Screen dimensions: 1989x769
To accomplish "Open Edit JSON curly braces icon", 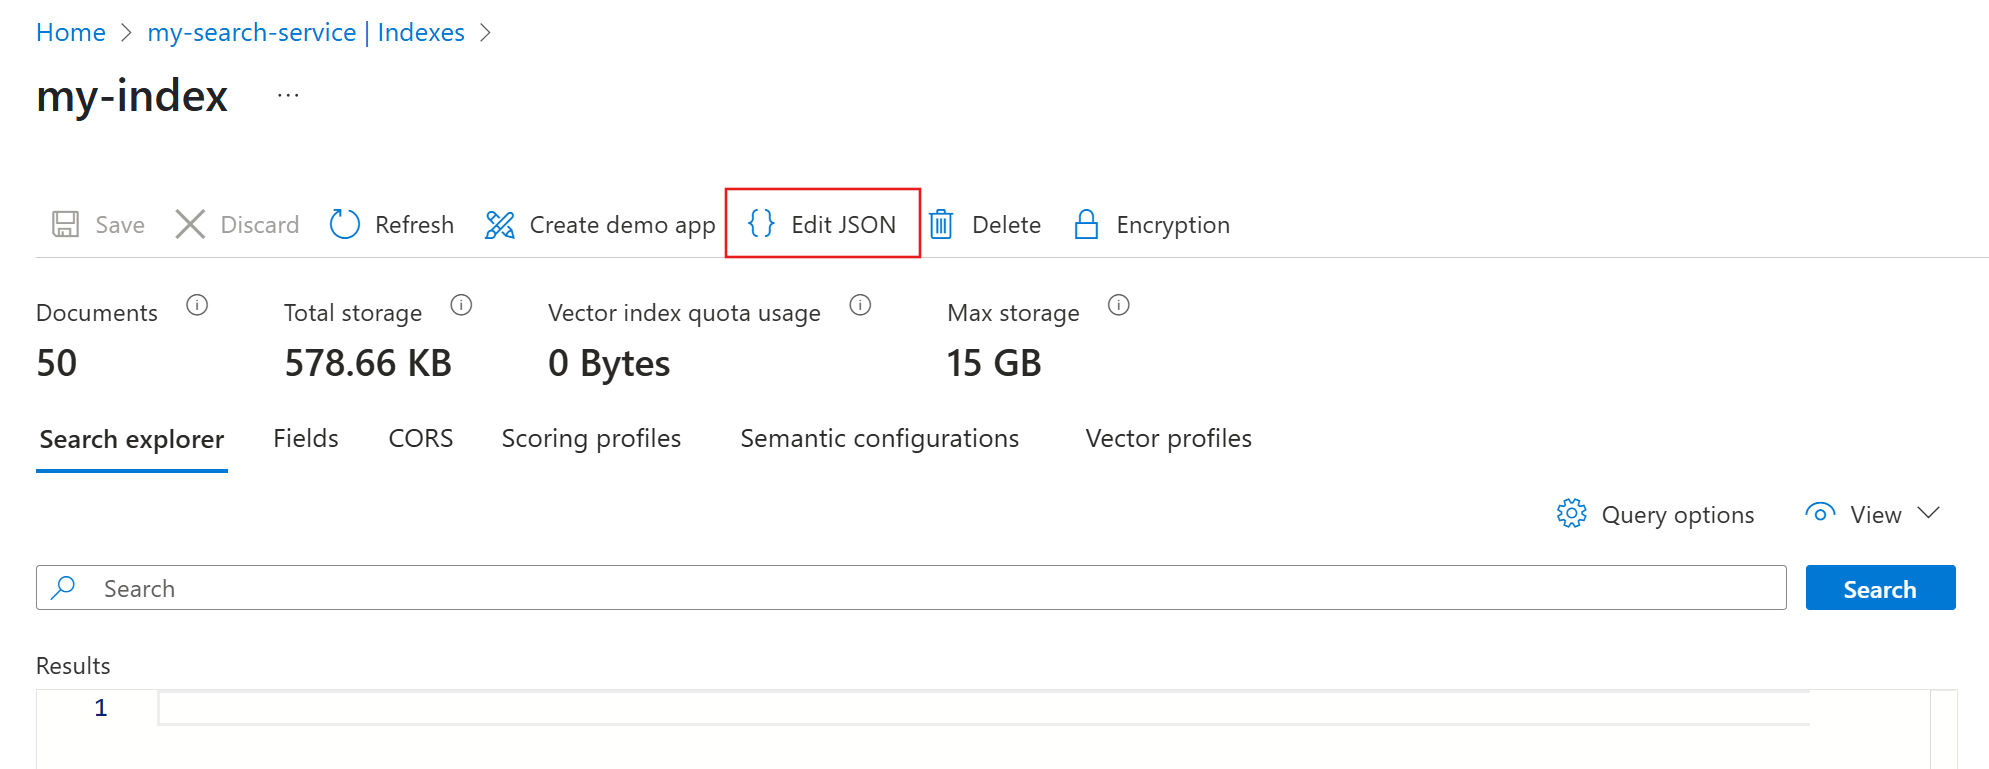I will [762, 224].
